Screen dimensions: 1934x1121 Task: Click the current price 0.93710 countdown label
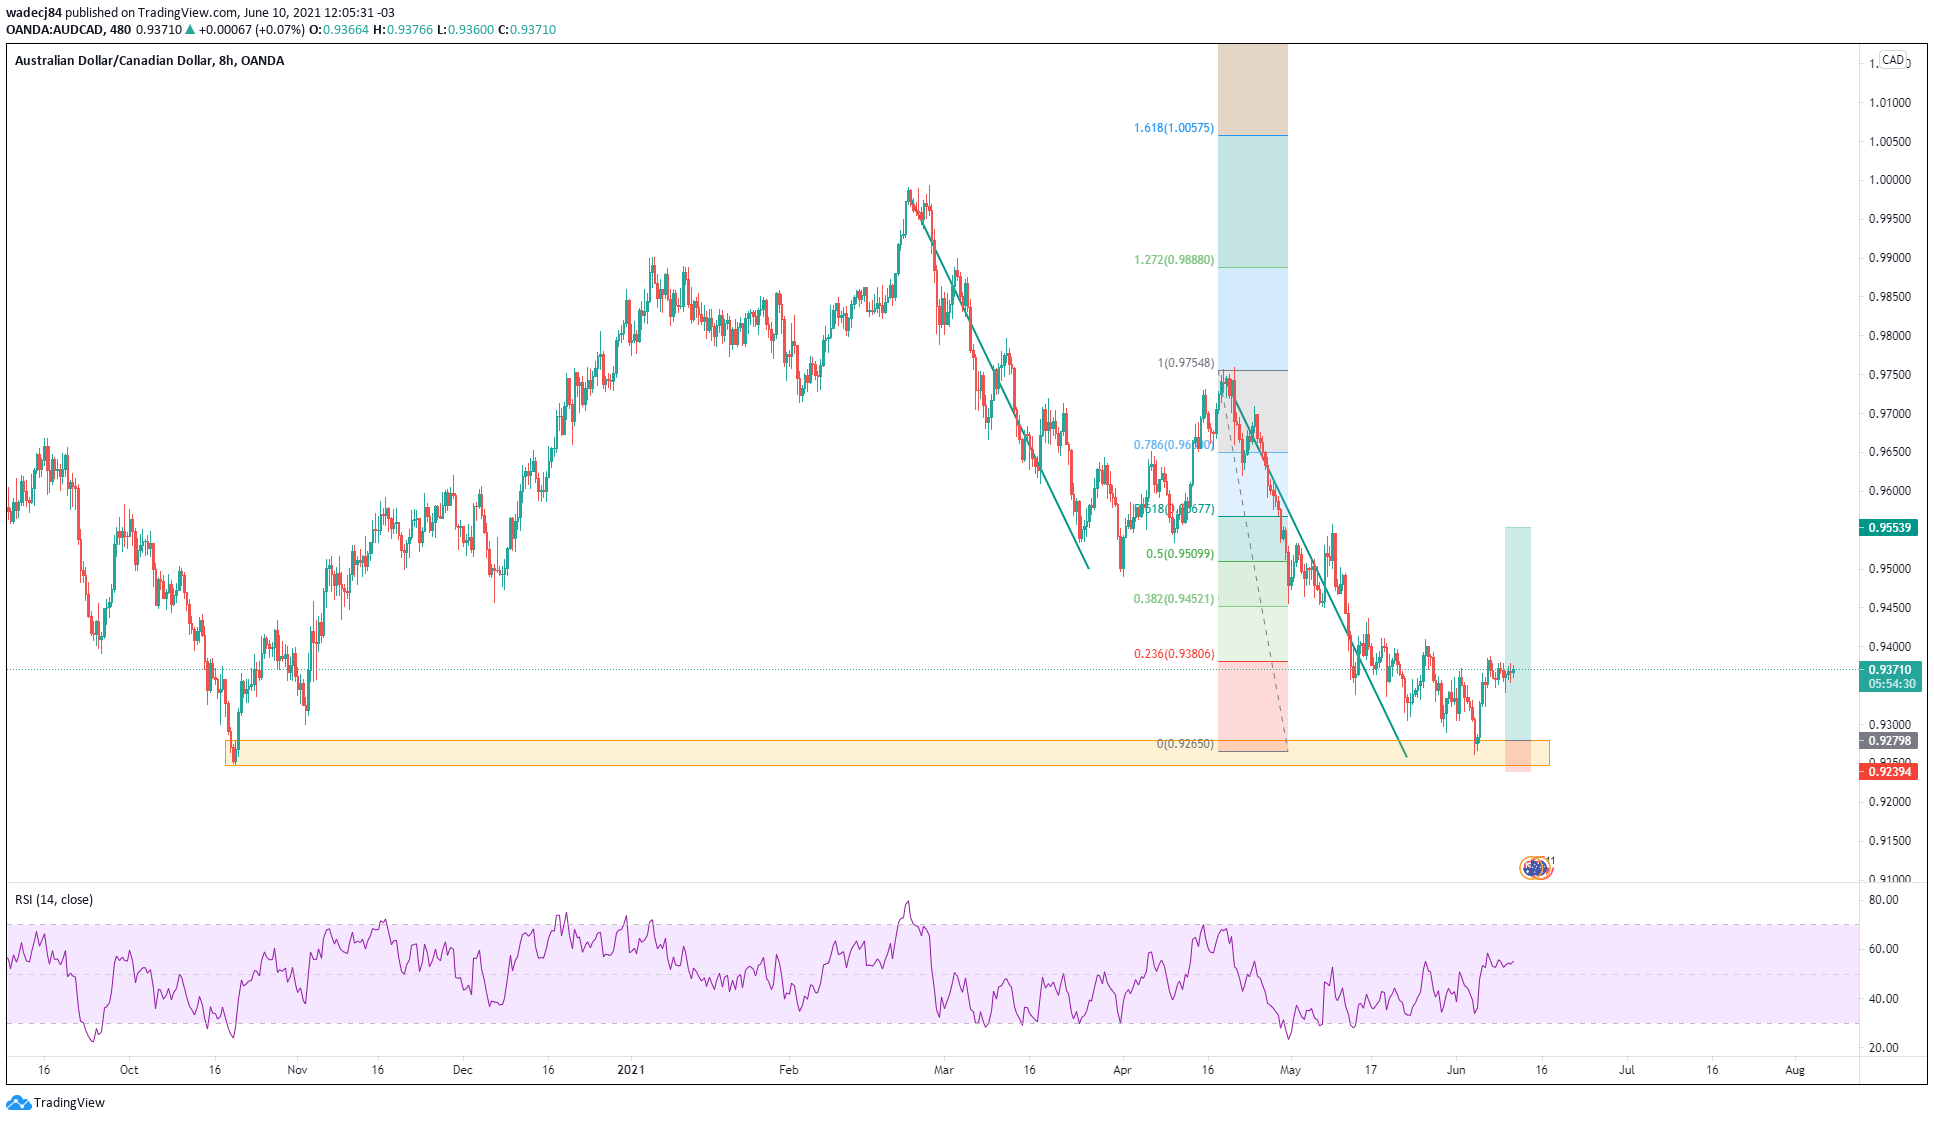click(1889, 677)
